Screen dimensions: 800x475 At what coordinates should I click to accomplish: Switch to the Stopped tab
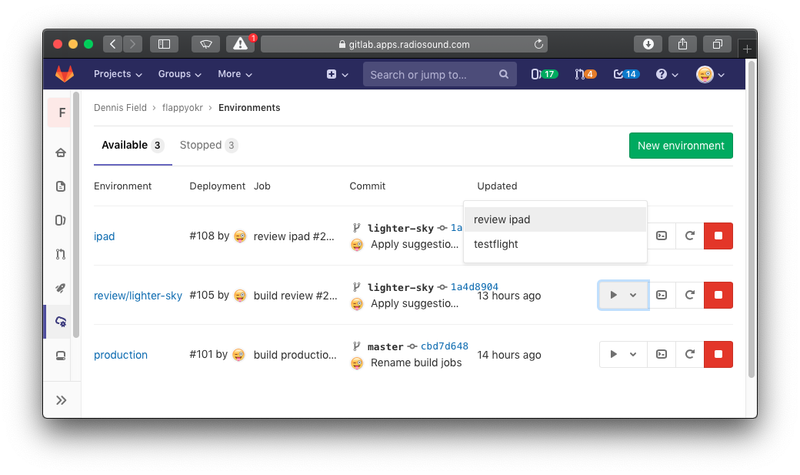(x=208, y=145)
